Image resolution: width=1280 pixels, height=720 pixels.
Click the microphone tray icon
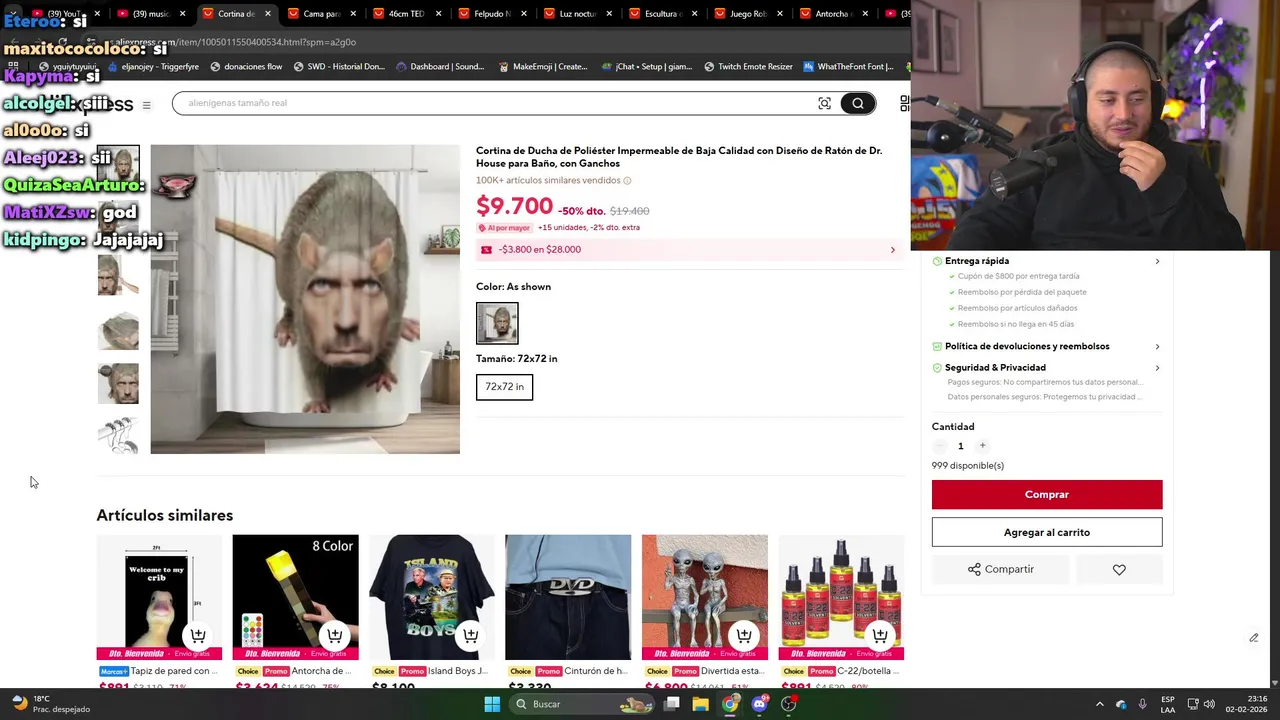[1142, 704]
